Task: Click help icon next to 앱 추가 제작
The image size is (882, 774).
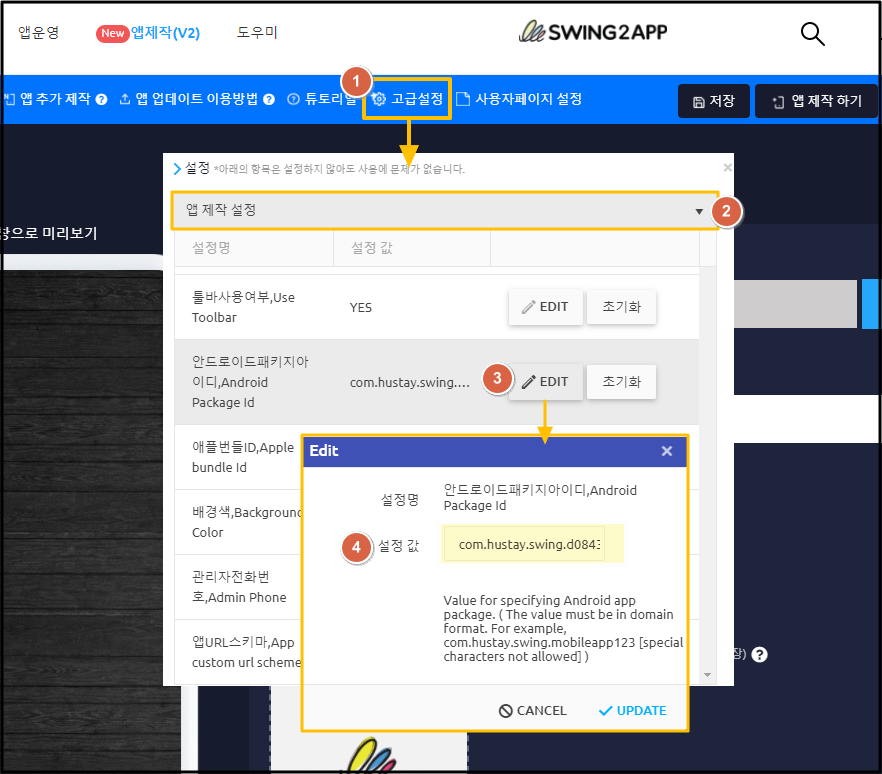Action: [x=101, y=100]
